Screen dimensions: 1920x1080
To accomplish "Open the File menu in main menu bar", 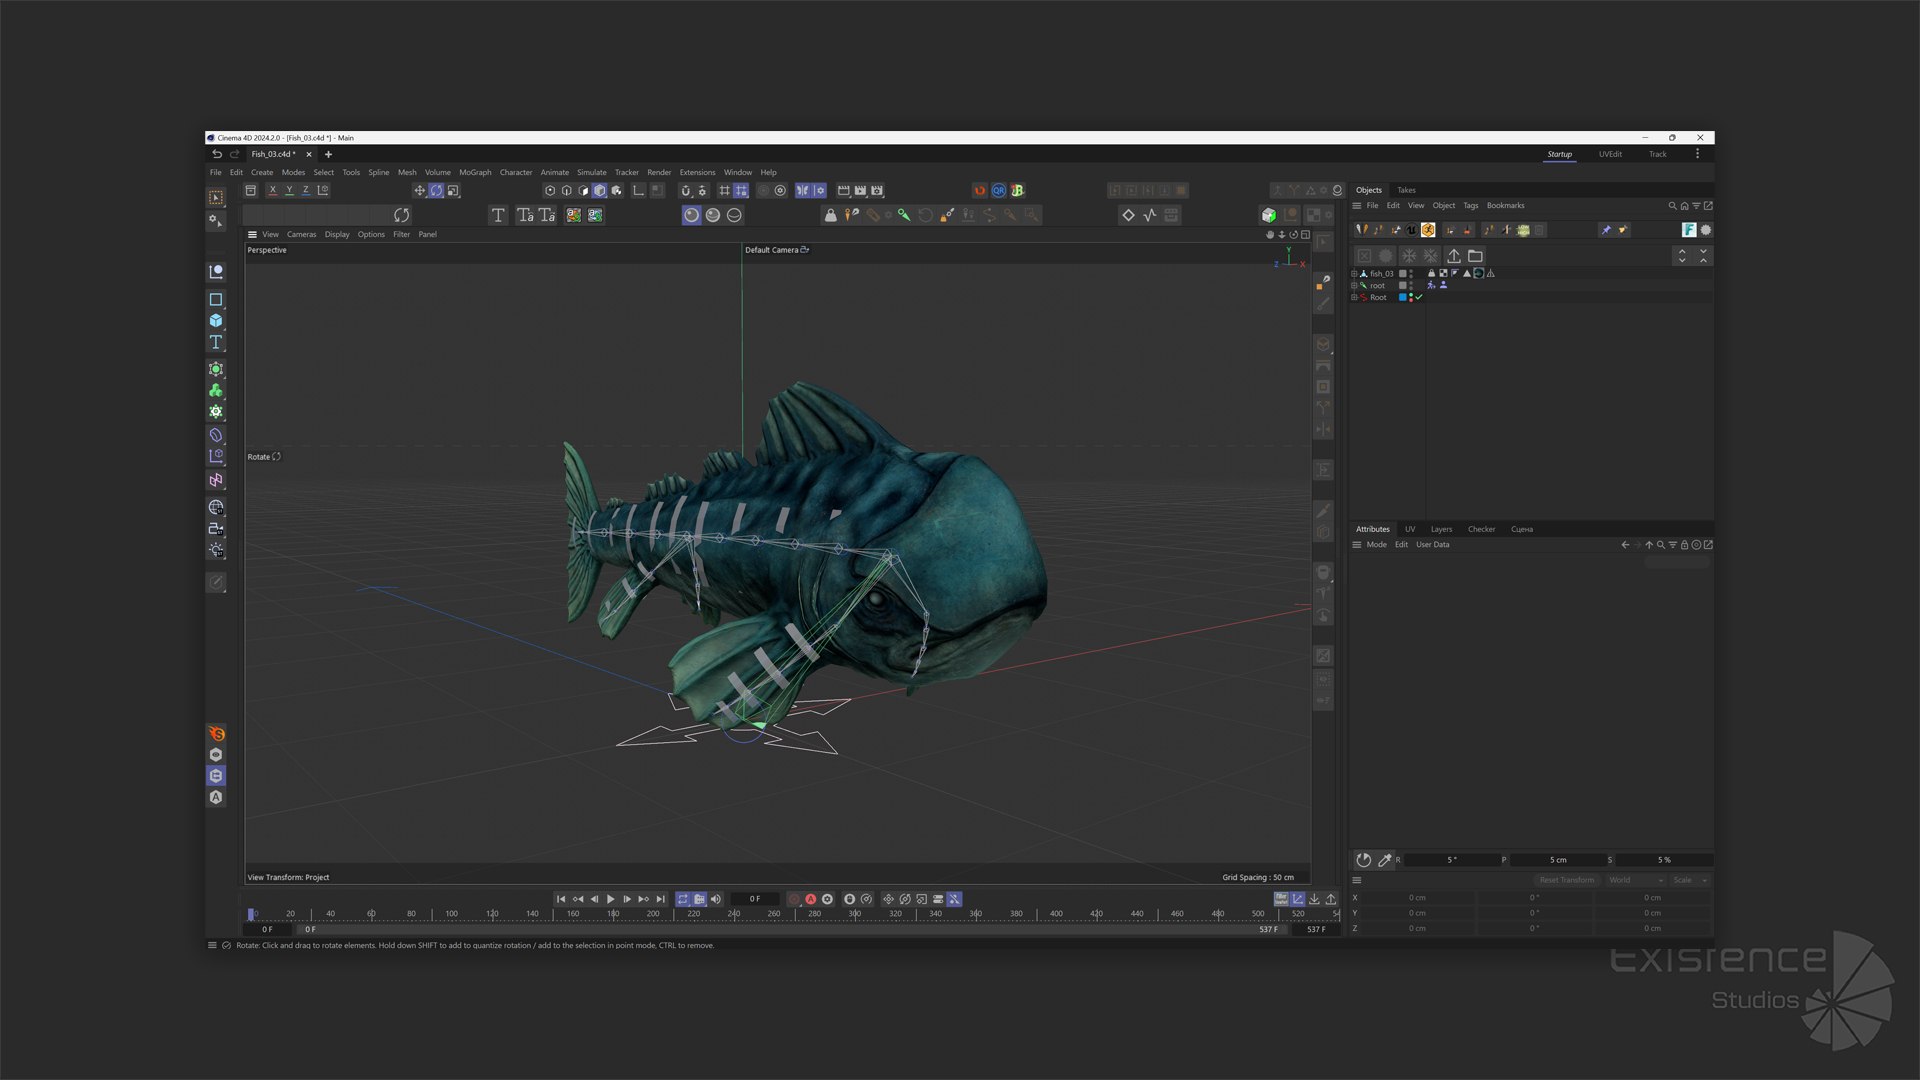I will [215, 172].
